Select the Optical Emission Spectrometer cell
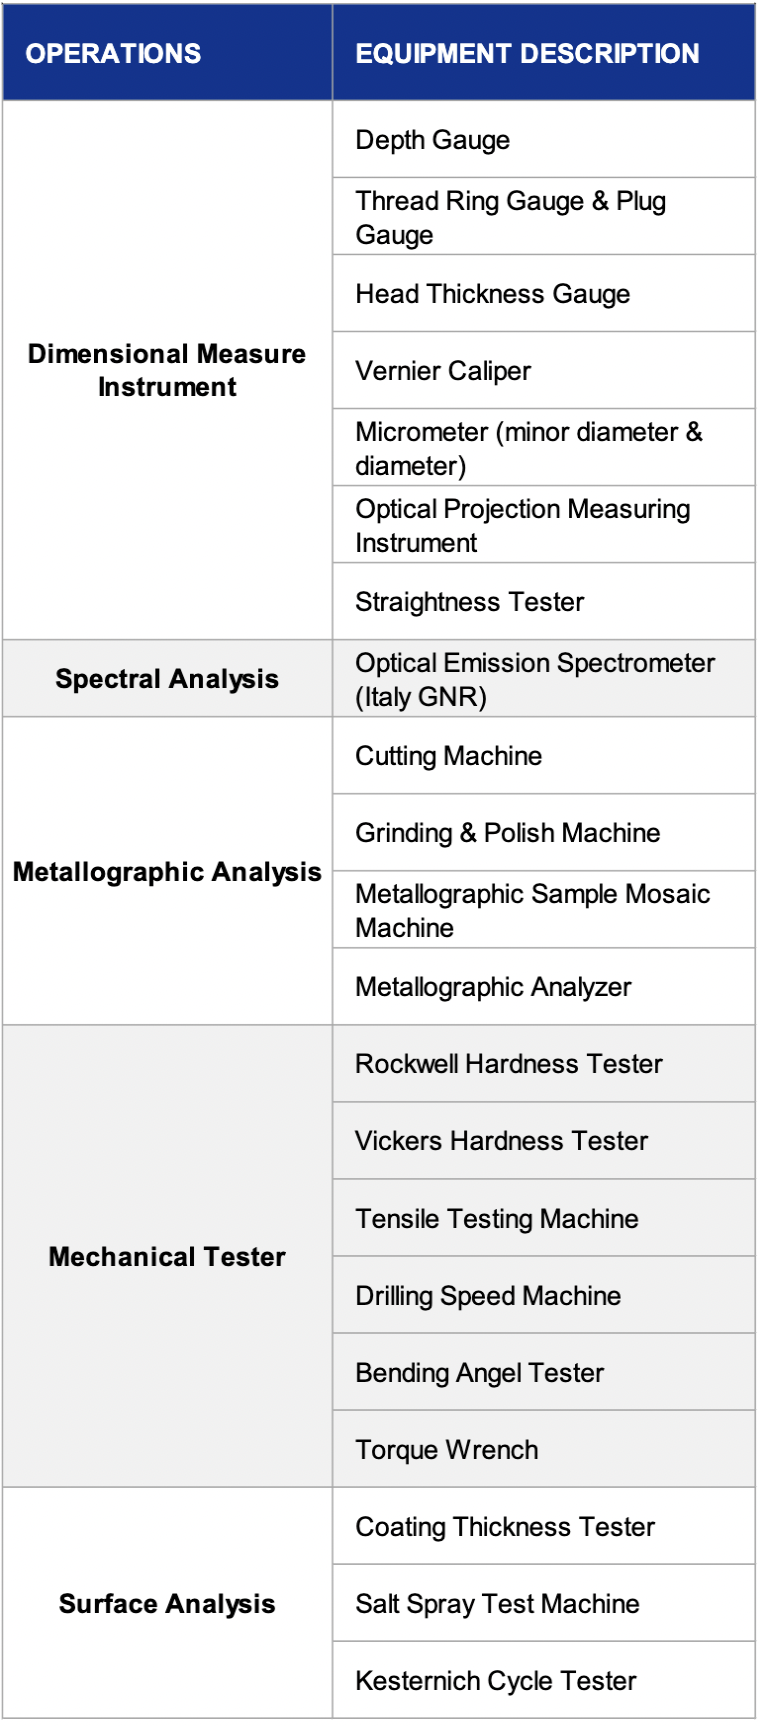 544,679
